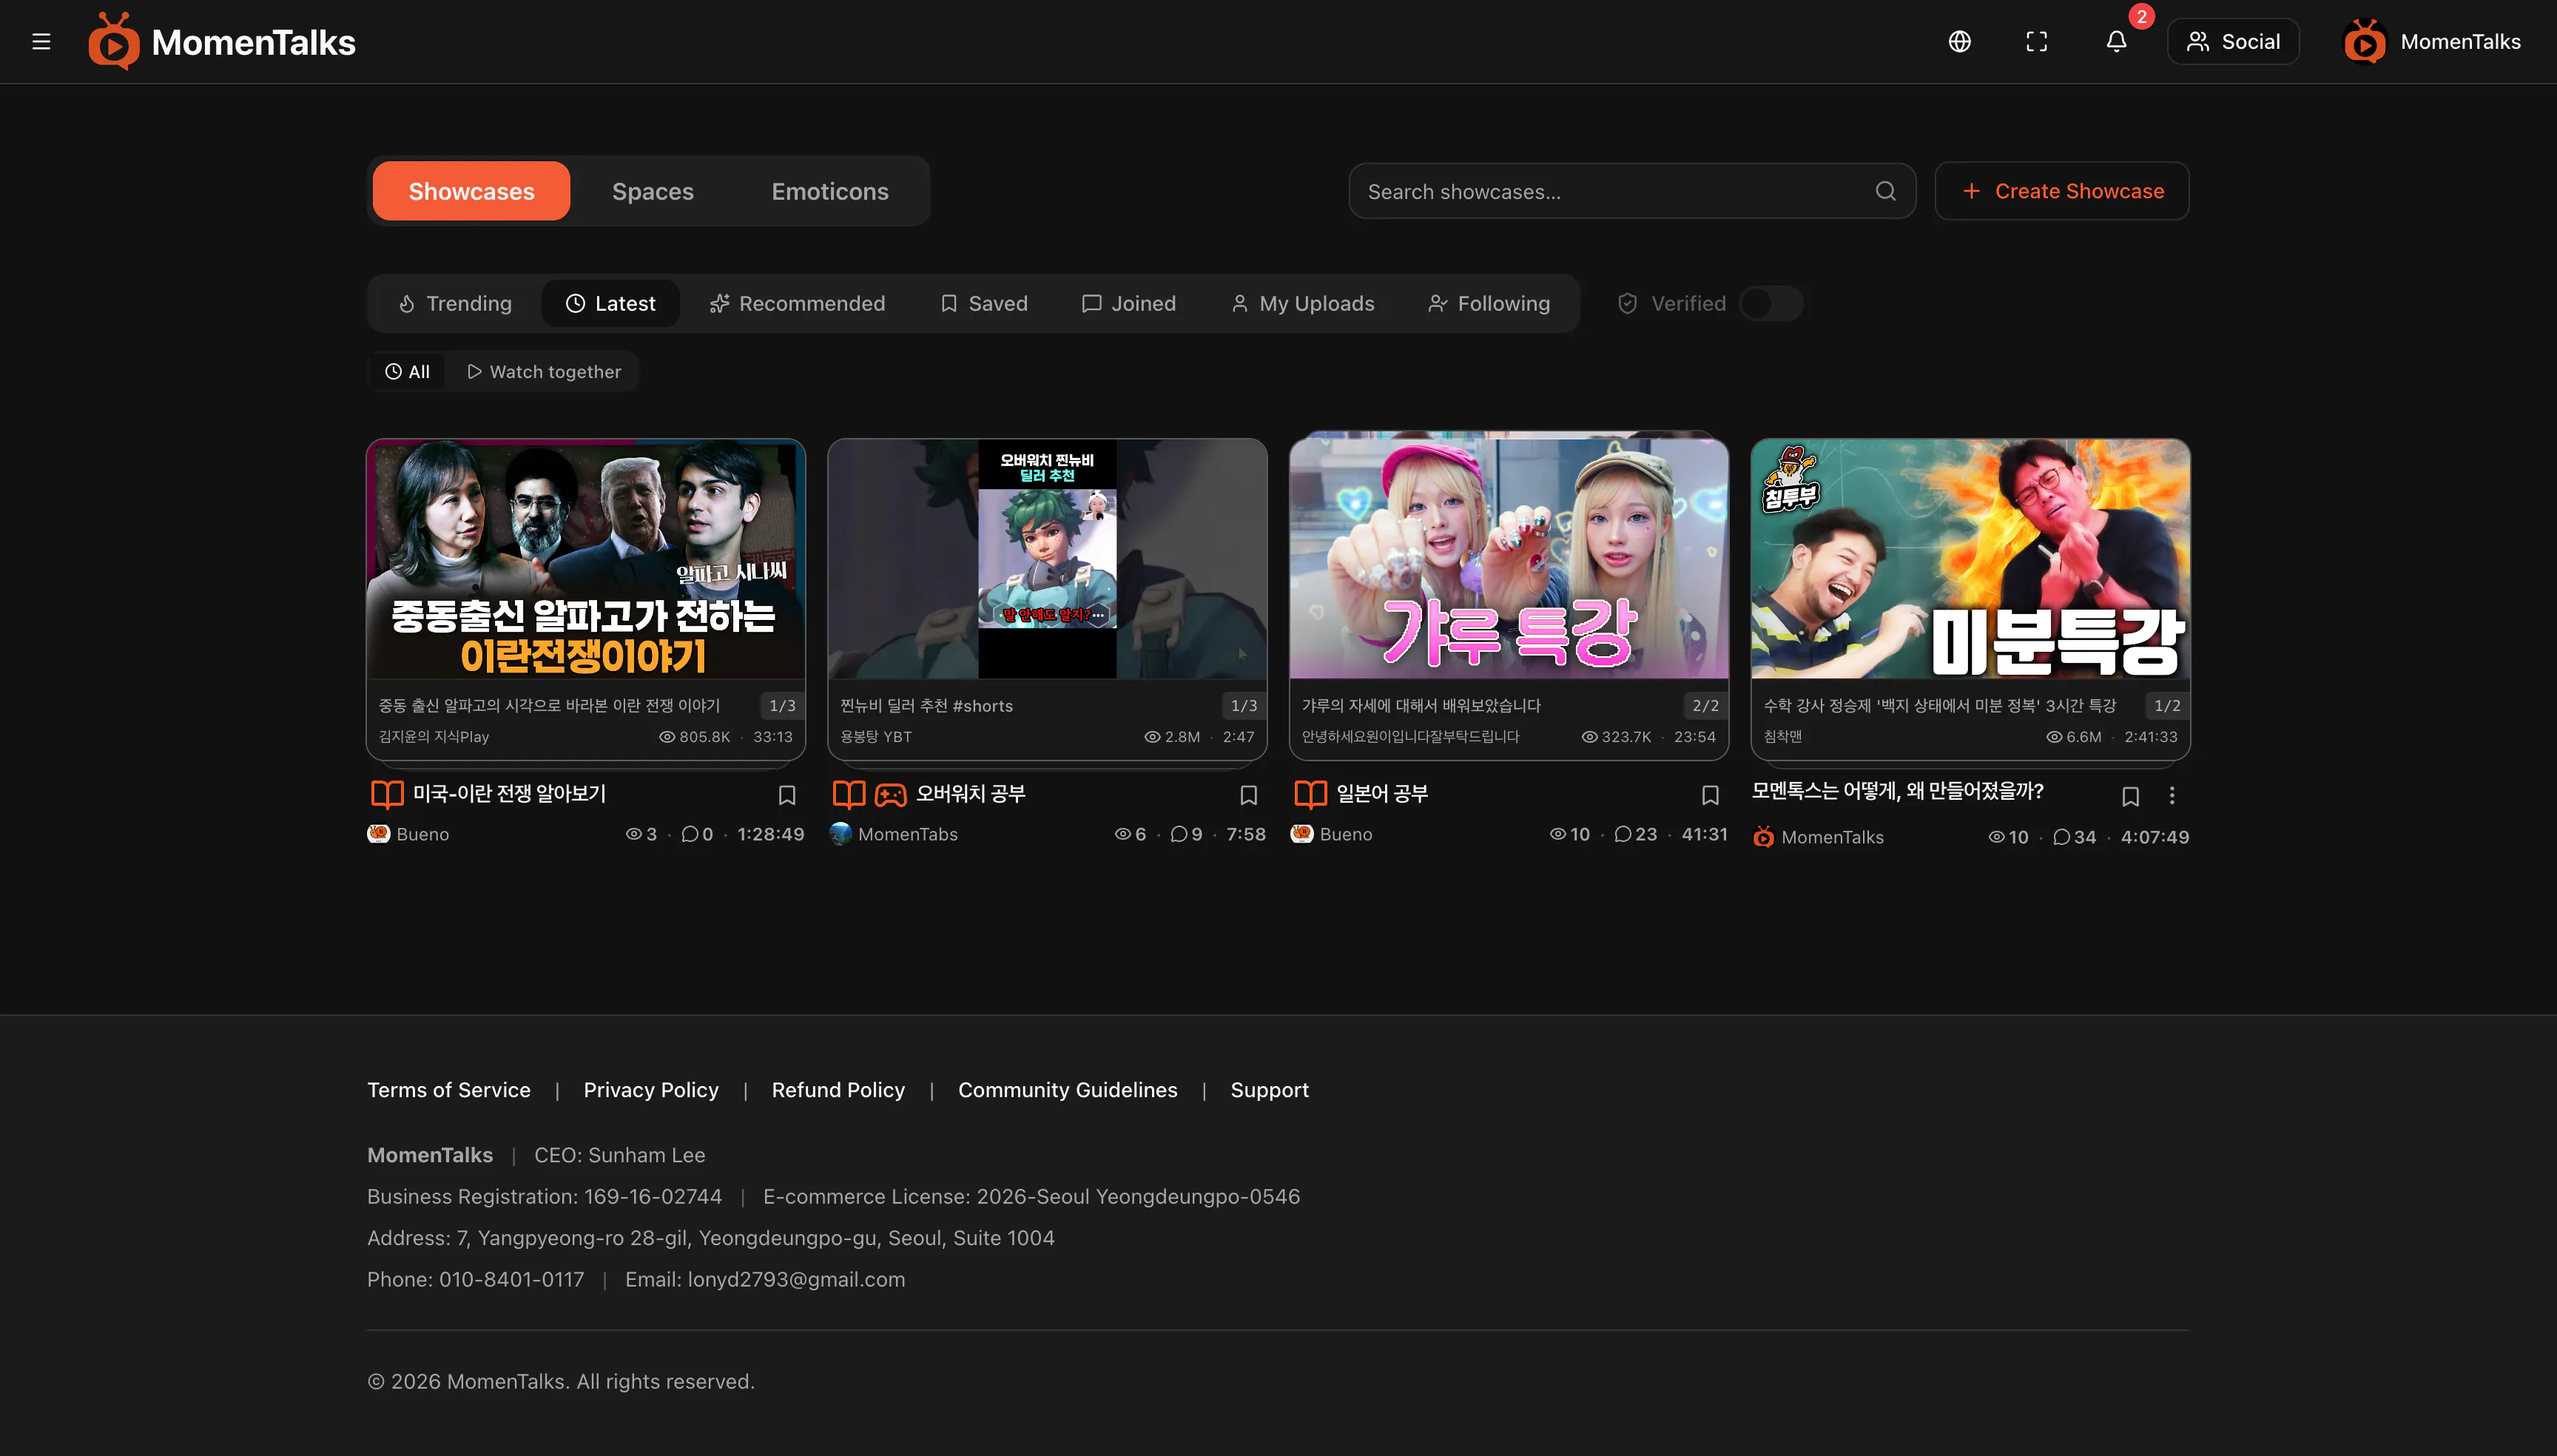Open the Privacy Policy link
The image size is (2557, 1456).
tap(651, 1090)
